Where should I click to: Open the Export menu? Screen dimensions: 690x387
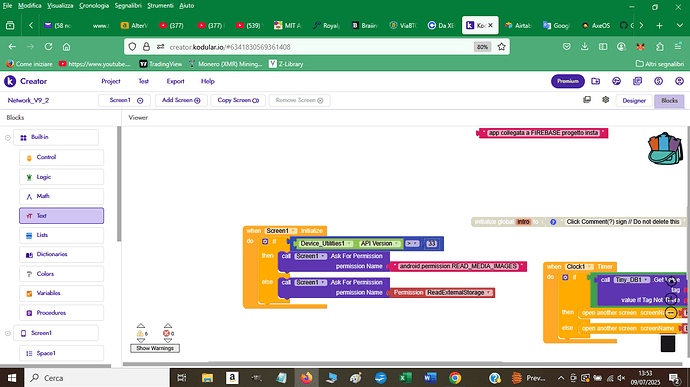pos(175,81)
